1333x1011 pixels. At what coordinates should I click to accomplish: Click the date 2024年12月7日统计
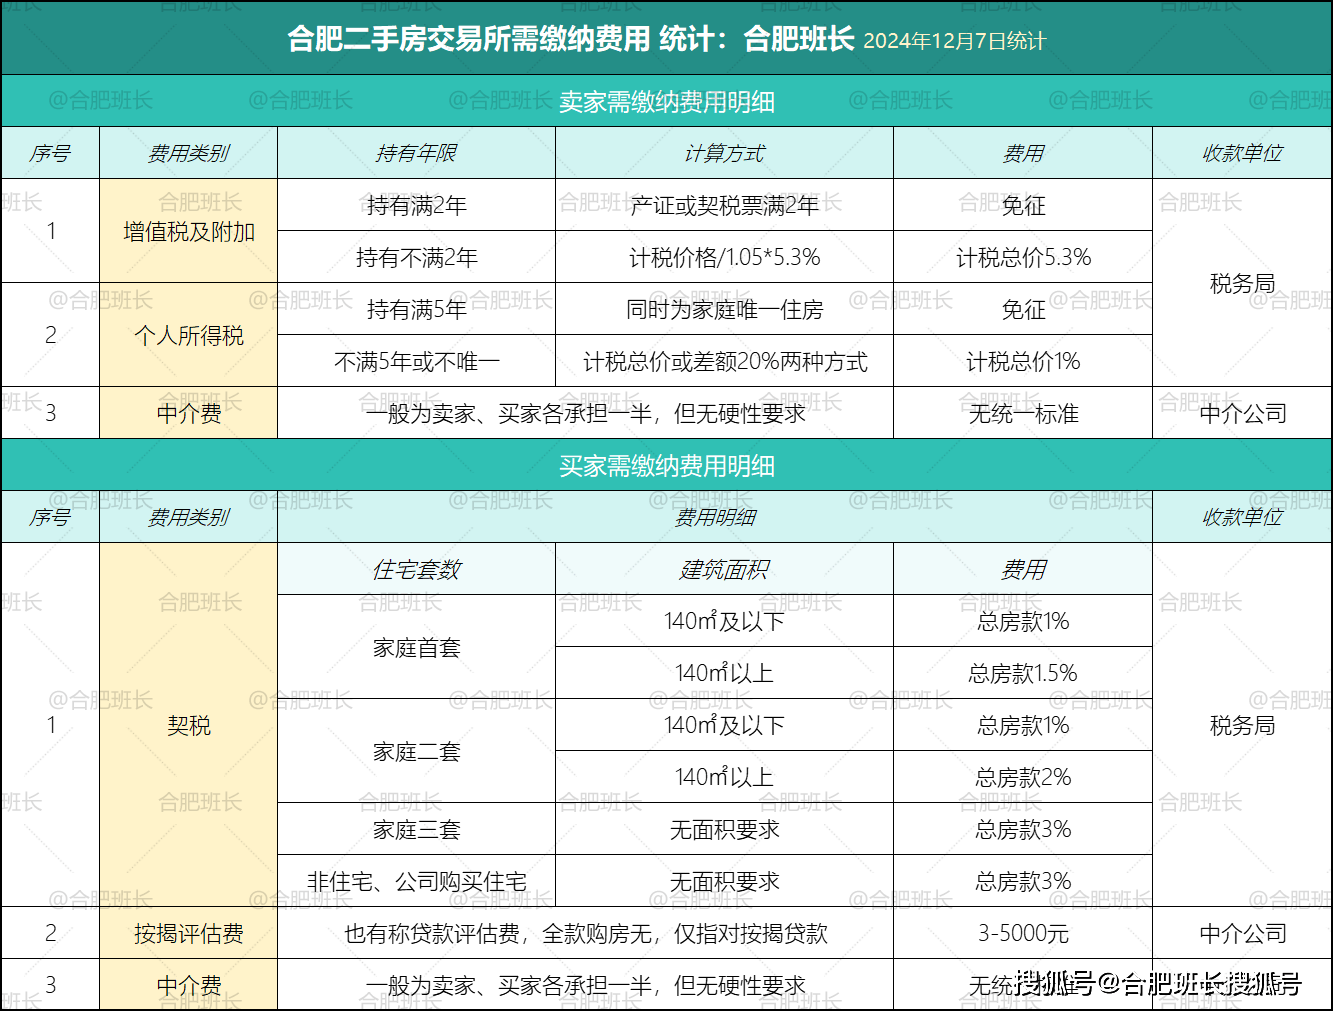coord(954,41)
